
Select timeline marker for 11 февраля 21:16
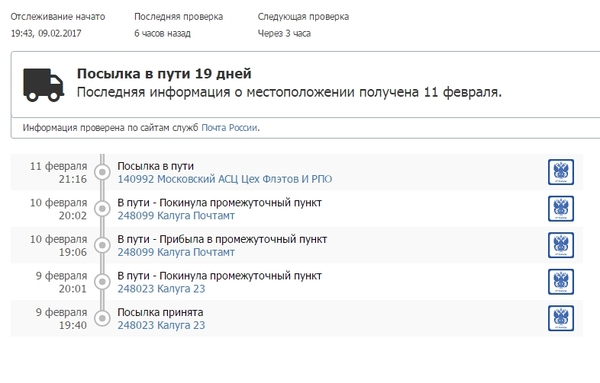pyautogui.click(x=102, y=172)
